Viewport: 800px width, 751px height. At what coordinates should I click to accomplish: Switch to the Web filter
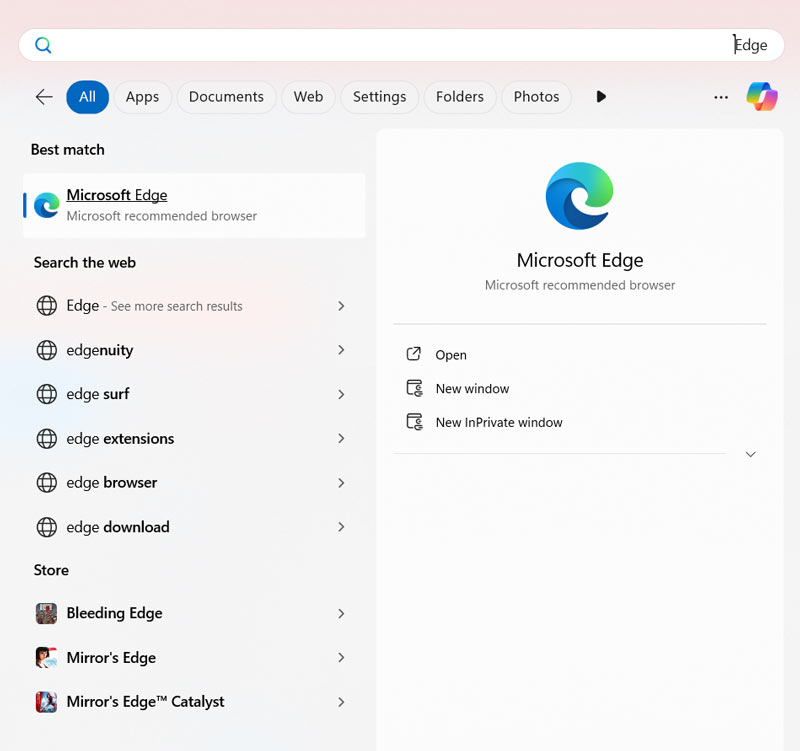(308, 96)
